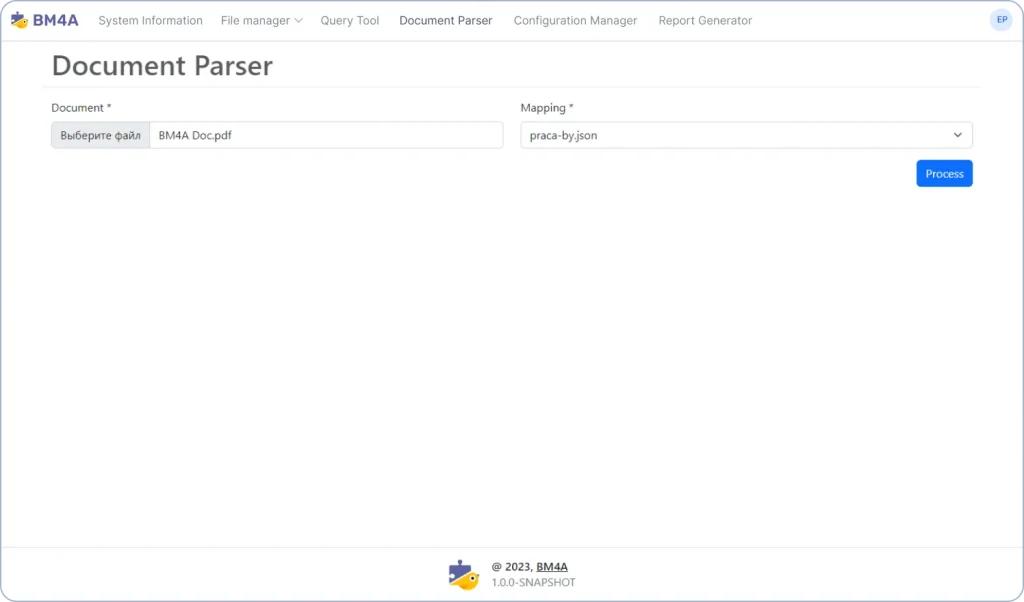Expand the File manager dropdown menu
The image size is (1024, 602).
tap(261, 20)
